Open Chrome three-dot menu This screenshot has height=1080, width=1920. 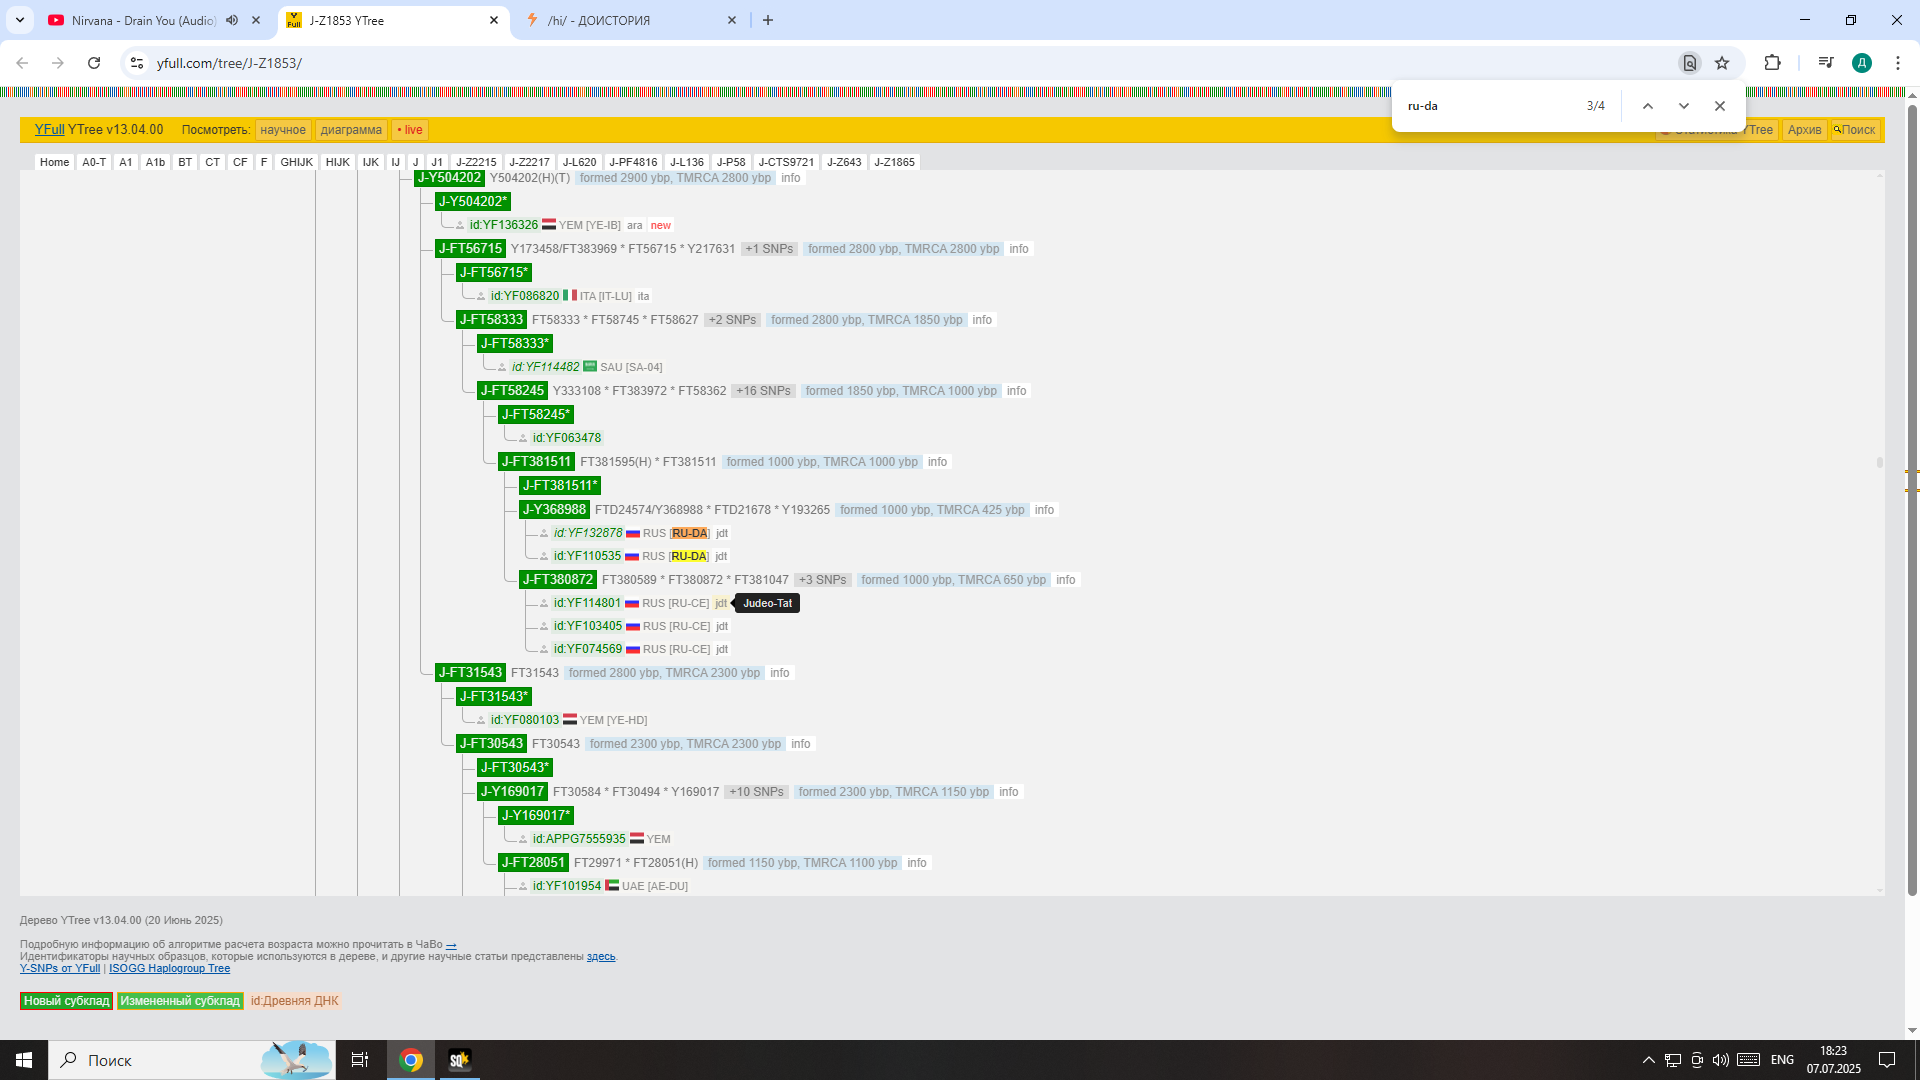click(x=1898, y=63)
